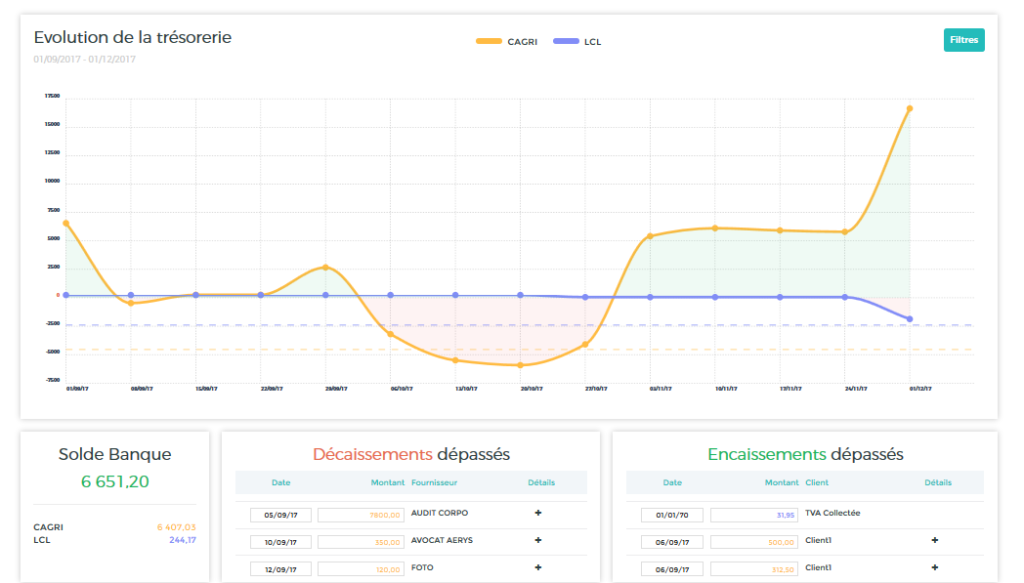Select CAGRI point at 03/11/17
1024x583 pixels.
650,236
